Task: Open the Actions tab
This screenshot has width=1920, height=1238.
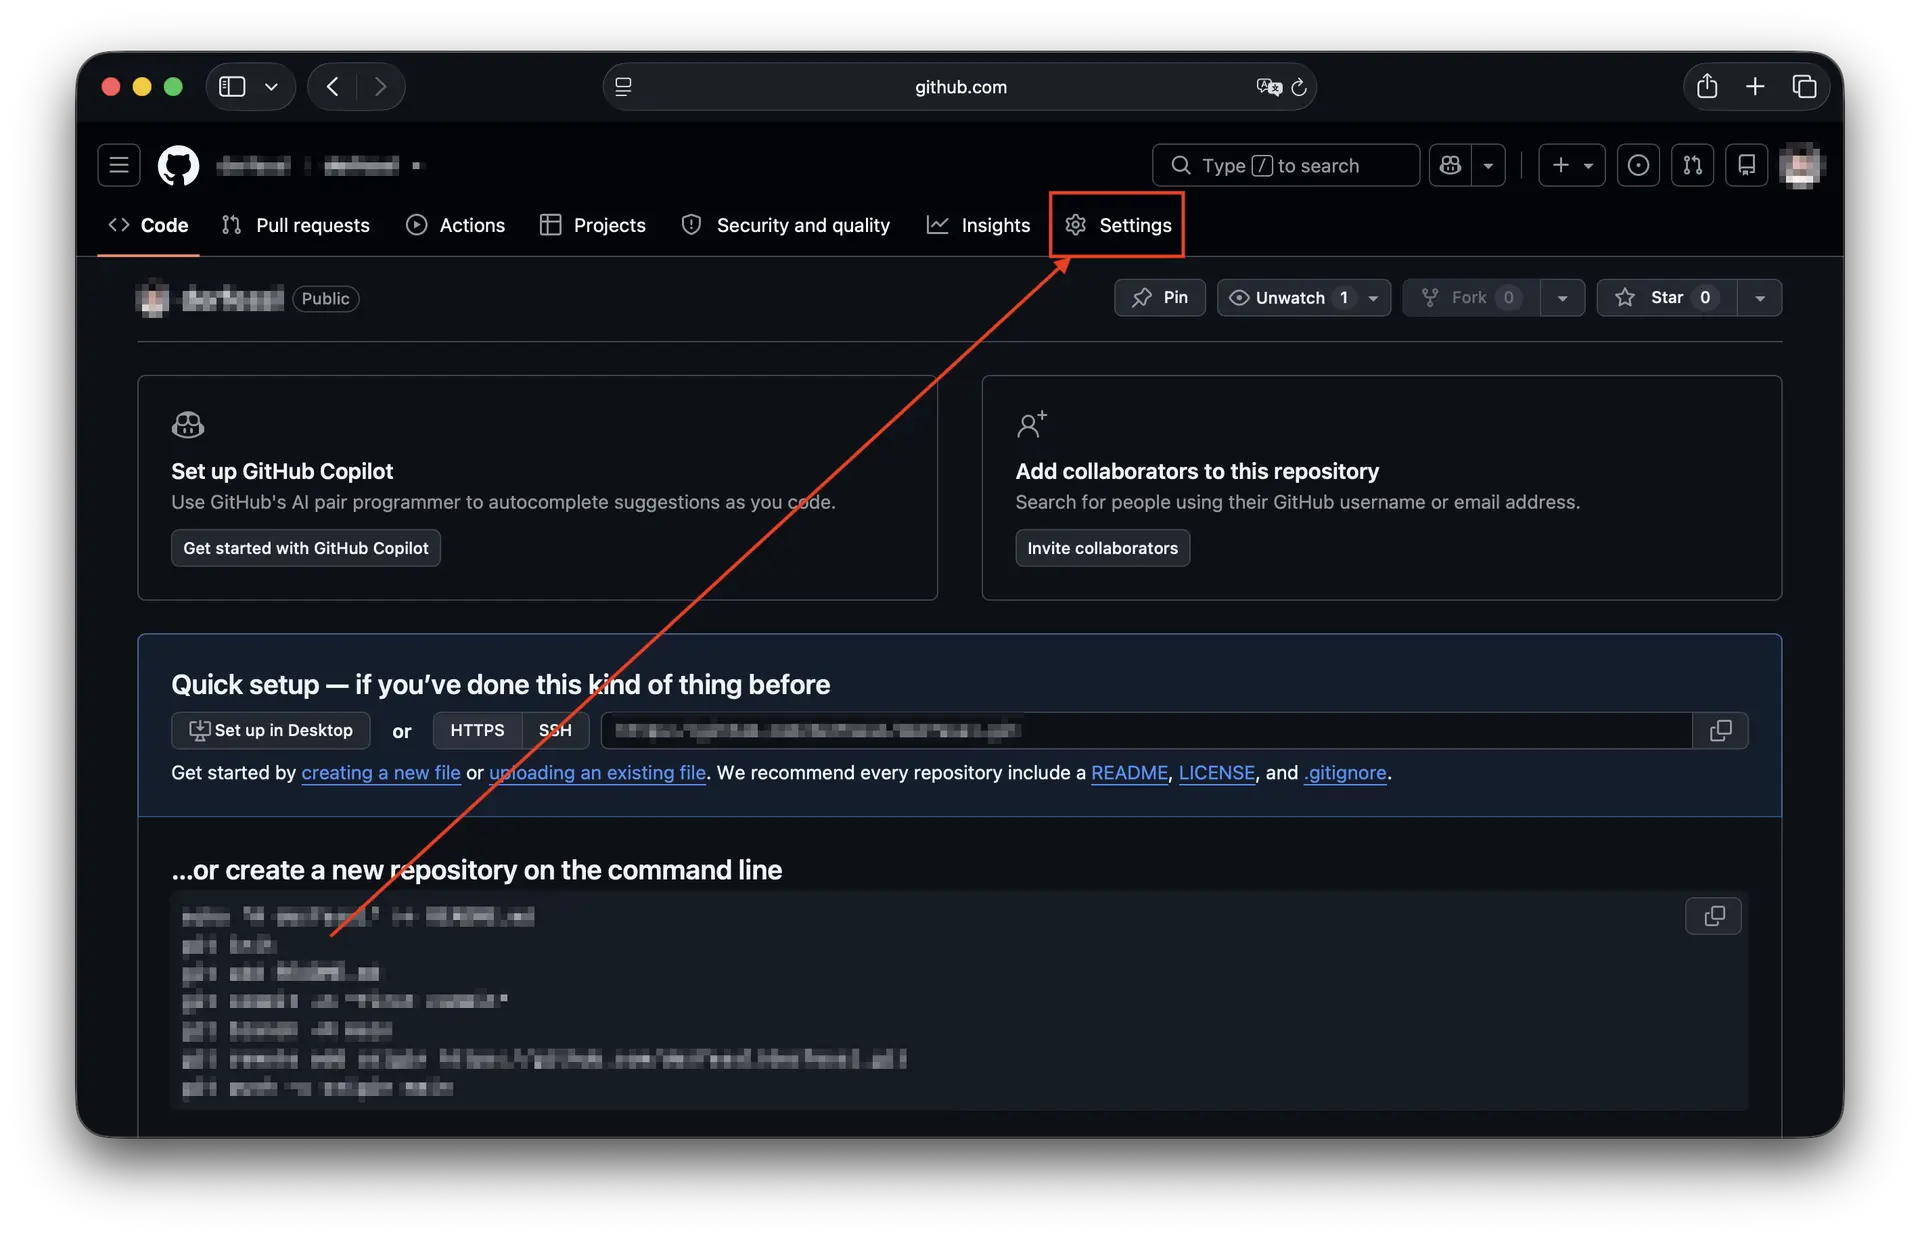Action: (456, 225)
